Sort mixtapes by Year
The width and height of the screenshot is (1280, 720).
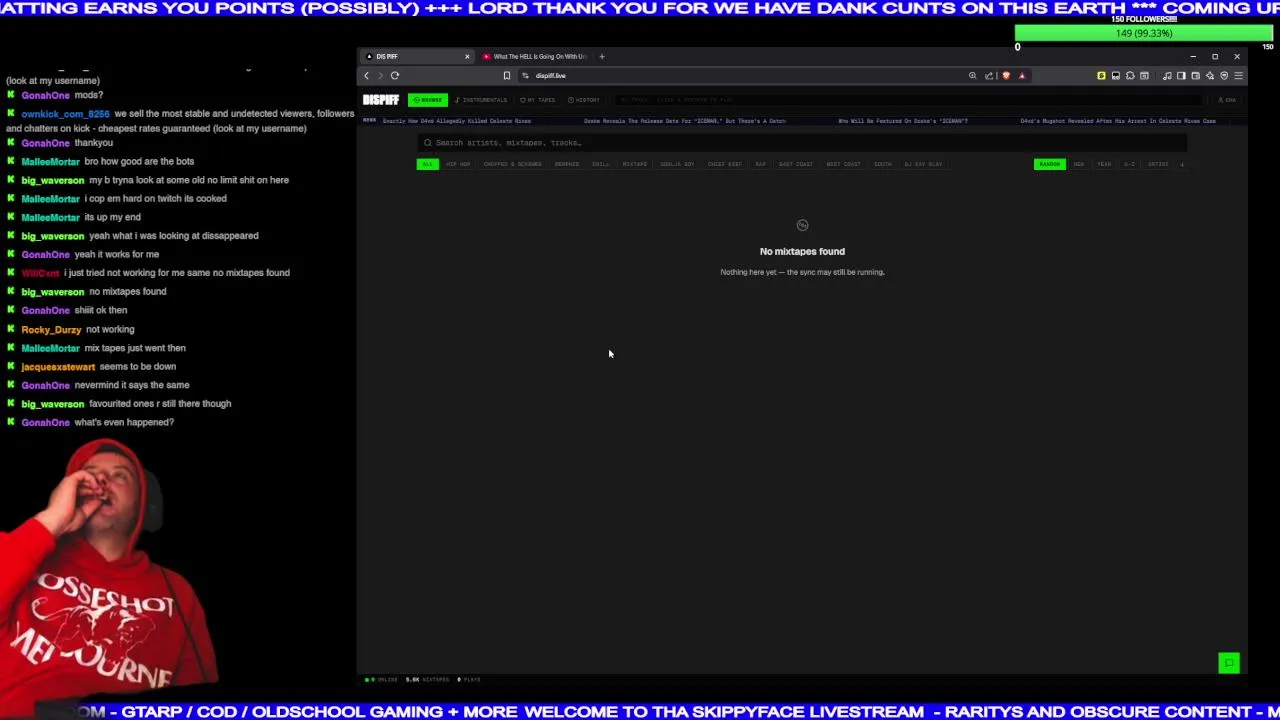[x=1104, y=164]
